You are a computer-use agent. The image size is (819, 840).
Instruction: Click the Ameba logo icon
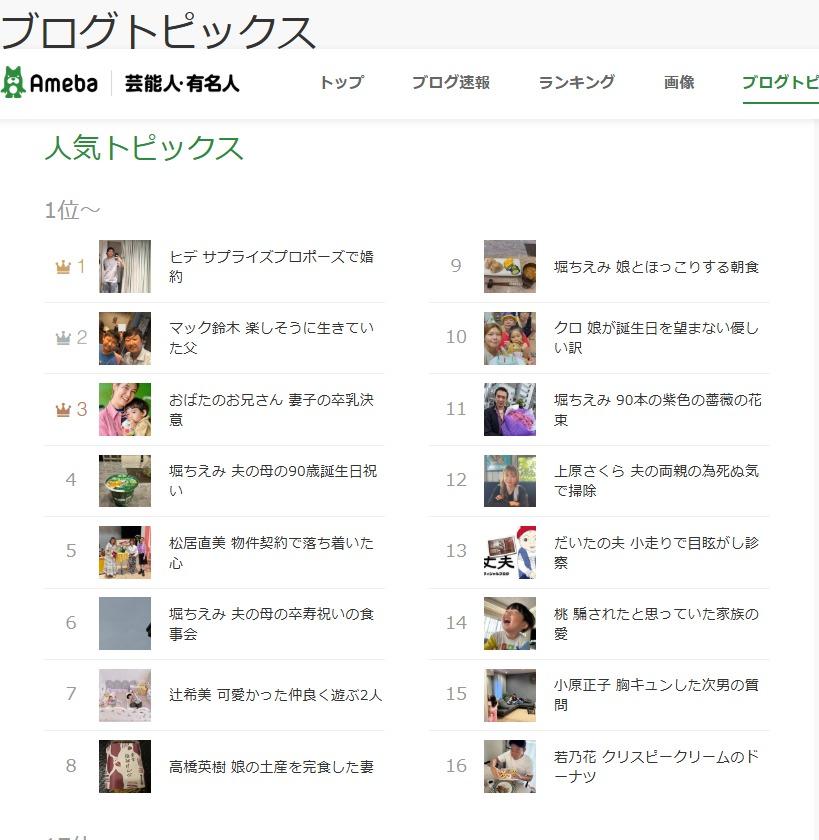(14, 83)
